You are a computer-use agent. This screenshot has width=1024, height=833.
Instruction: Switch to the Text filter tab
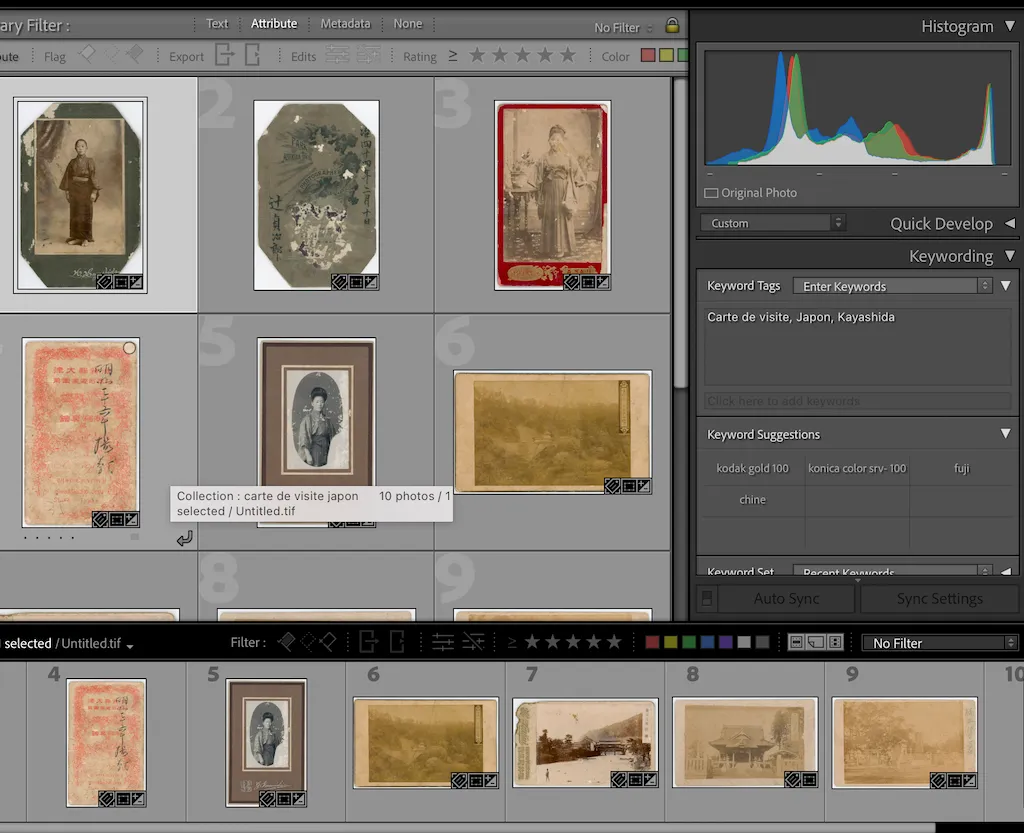coord(217,24)
